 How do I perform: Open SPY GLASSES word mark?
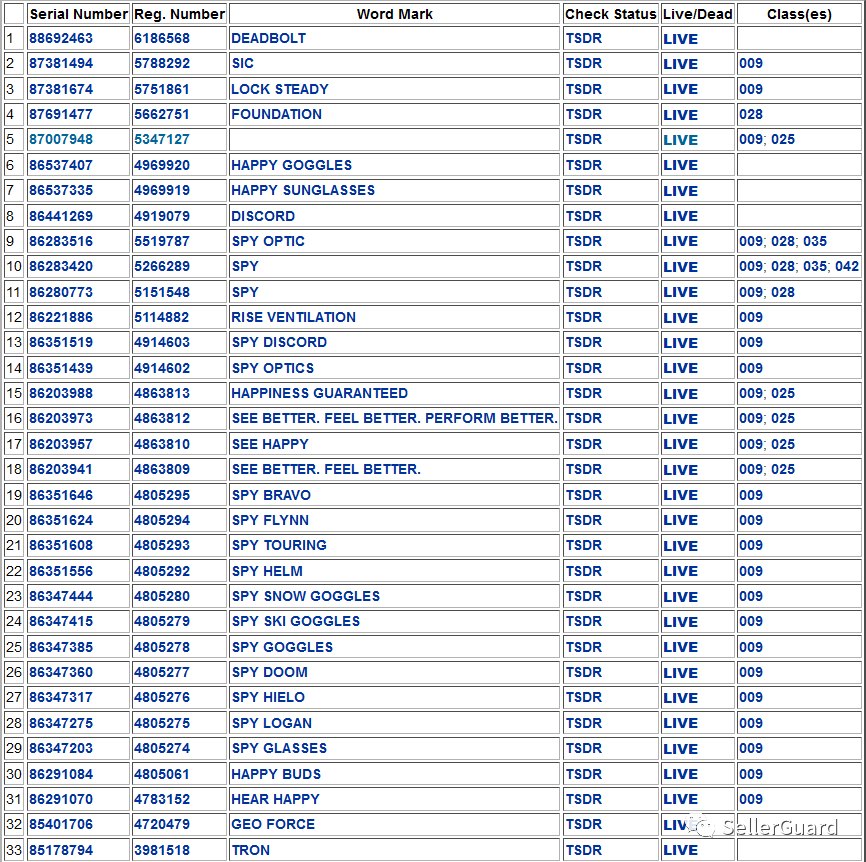tap(279, 748)
